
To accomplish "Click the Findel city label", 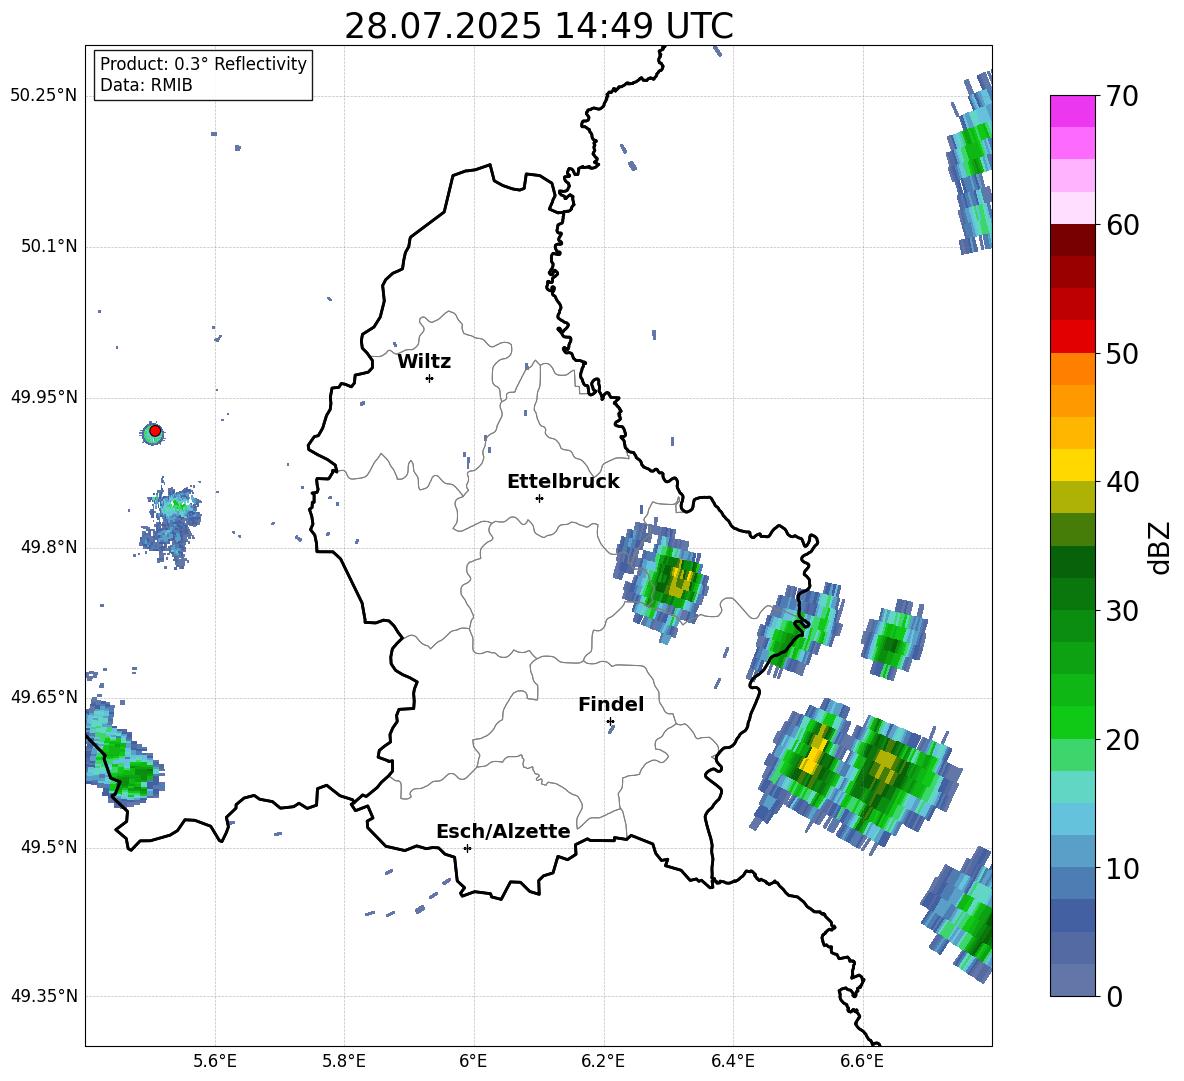I will (611, 704).
